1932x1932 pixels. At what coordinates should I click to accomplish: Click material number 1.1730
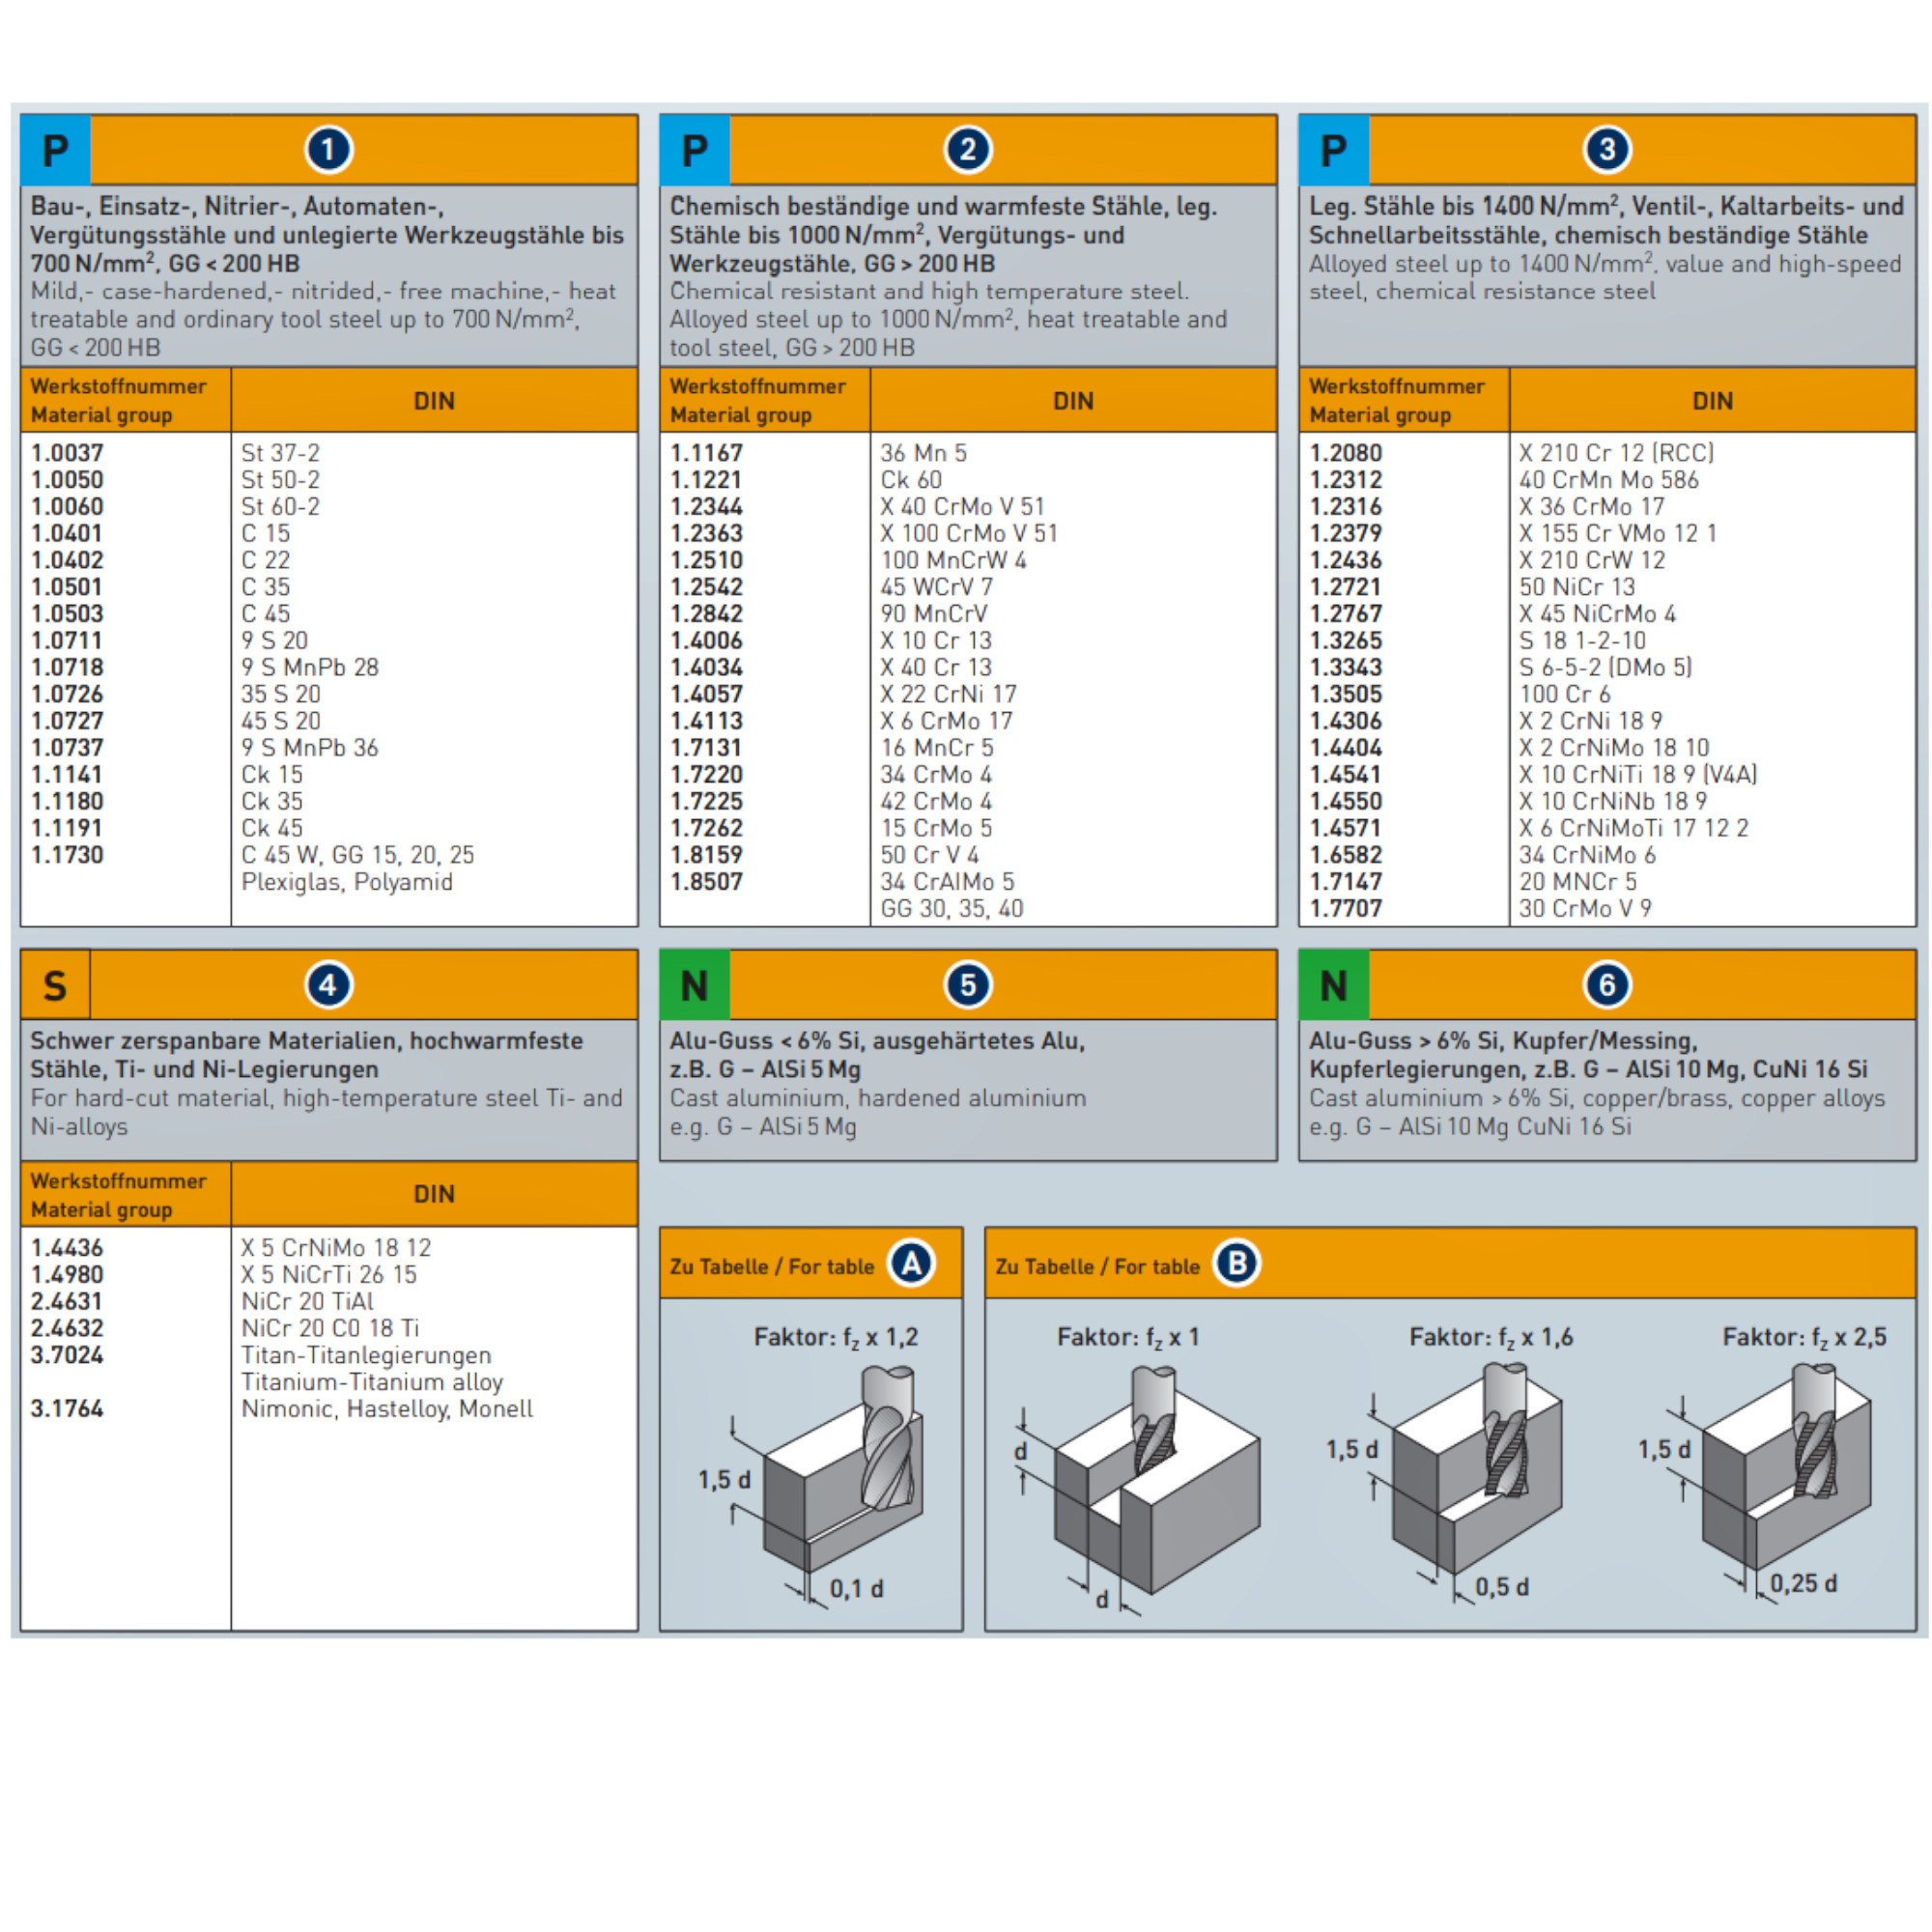[x=67, y=855]
